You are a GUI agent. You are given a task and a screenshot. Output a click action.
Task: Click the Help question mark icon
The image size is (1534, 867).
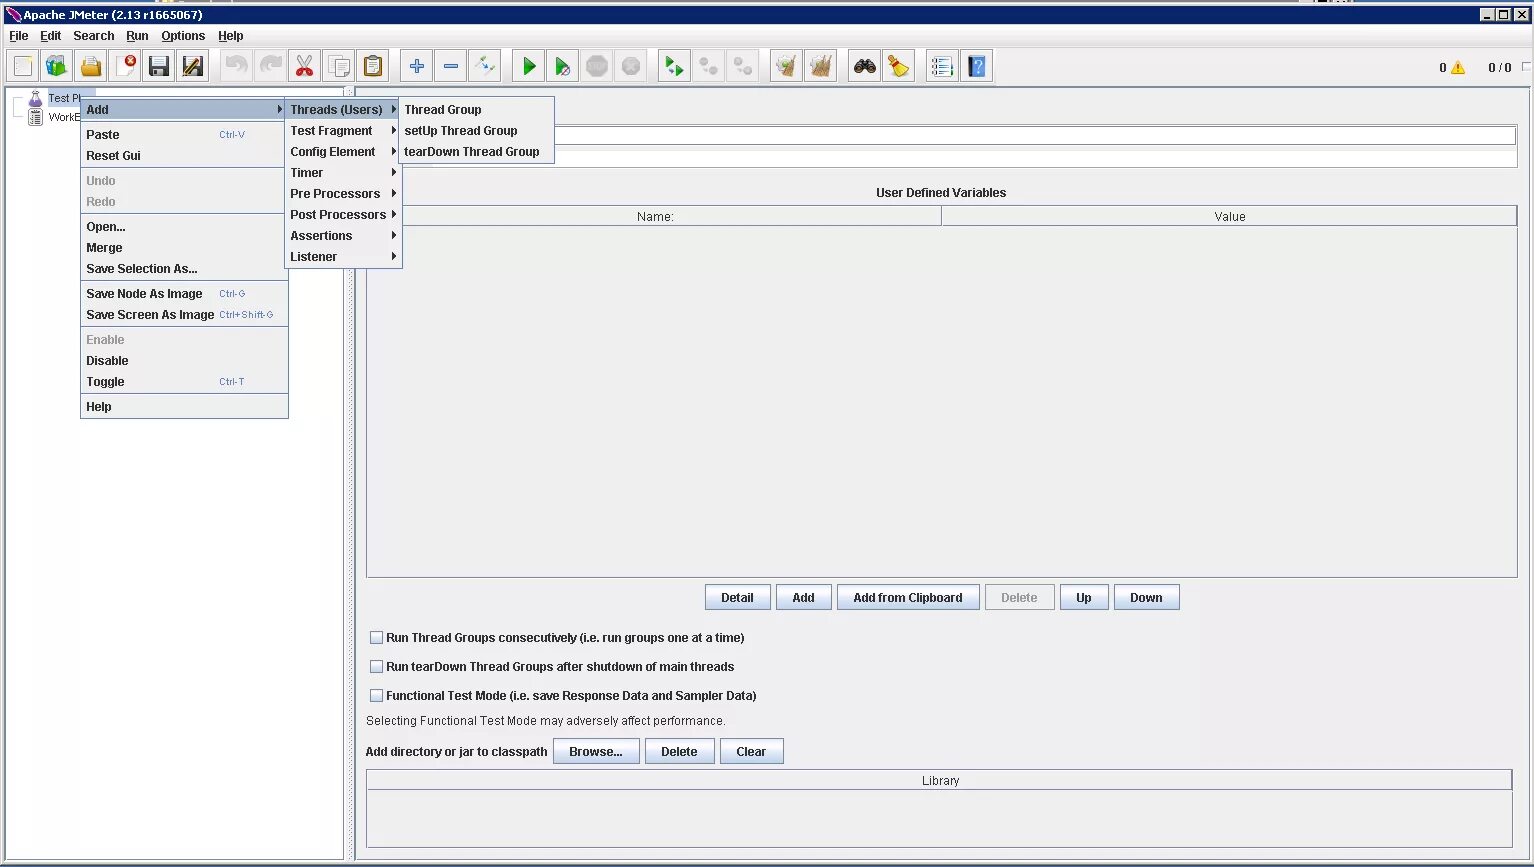pyautogui.click(x=976, y=67)
